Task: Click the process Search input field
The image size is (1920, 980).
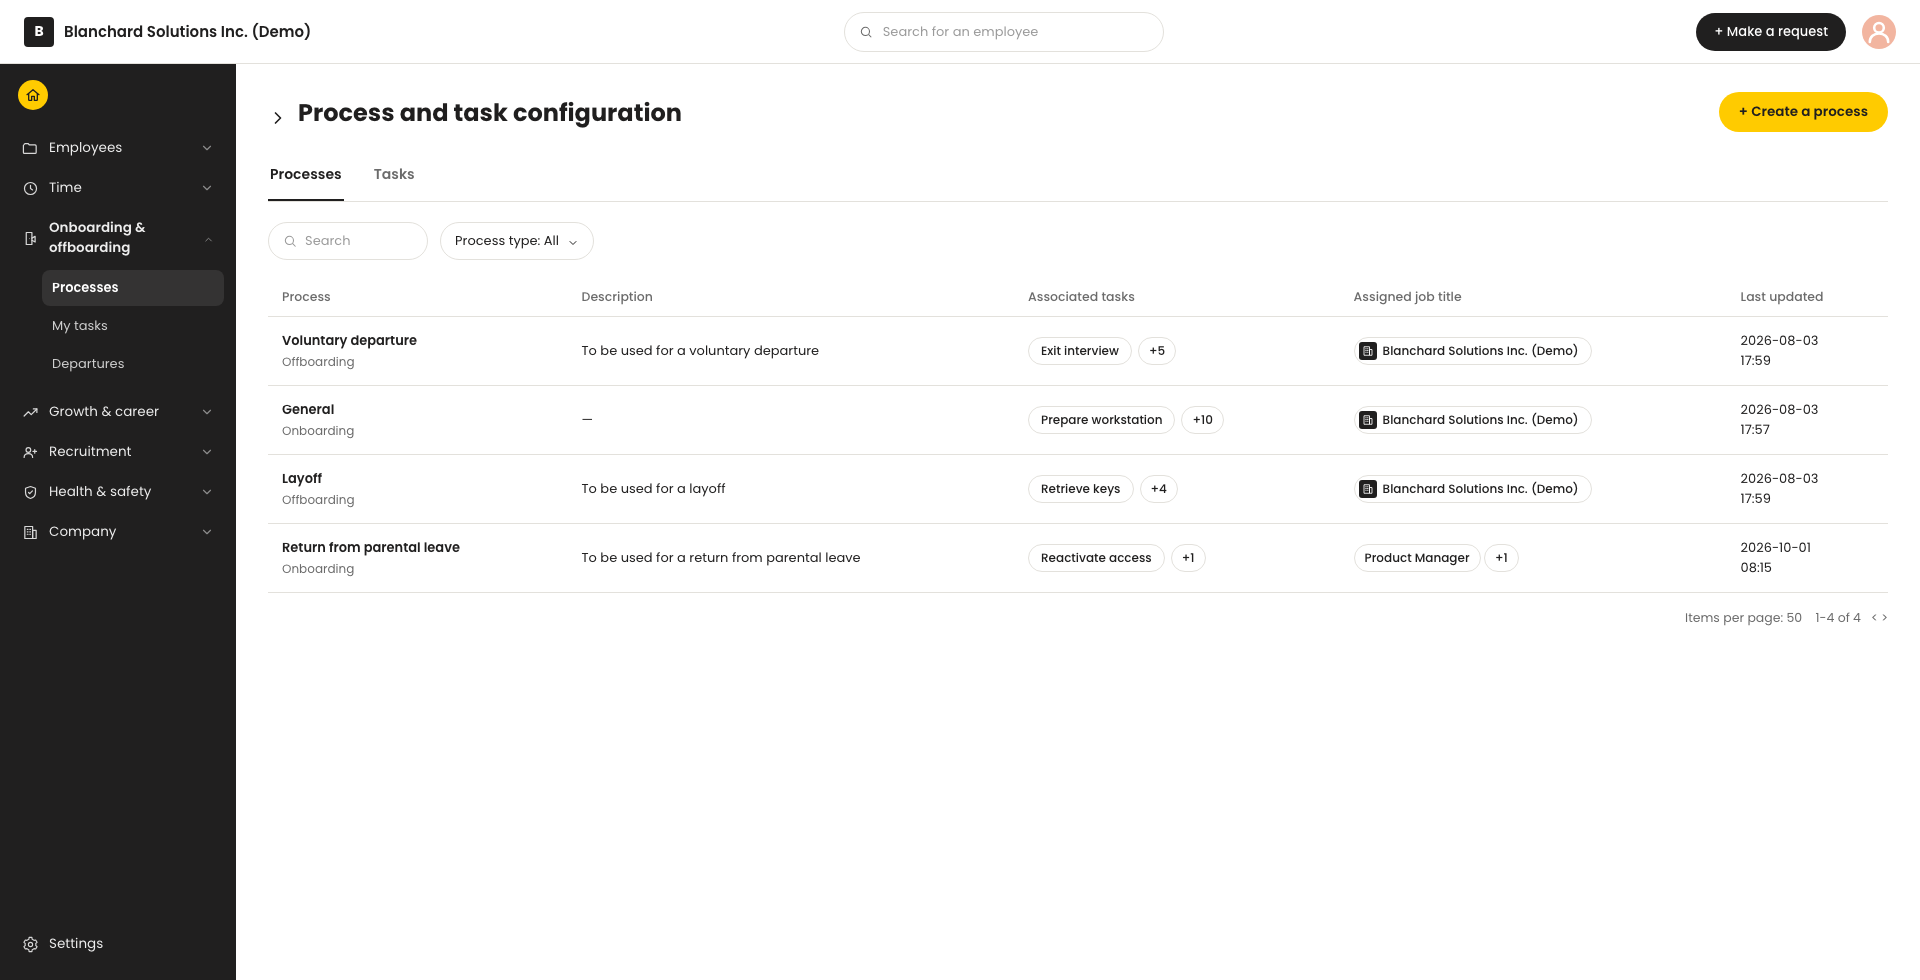Action: 348,241
